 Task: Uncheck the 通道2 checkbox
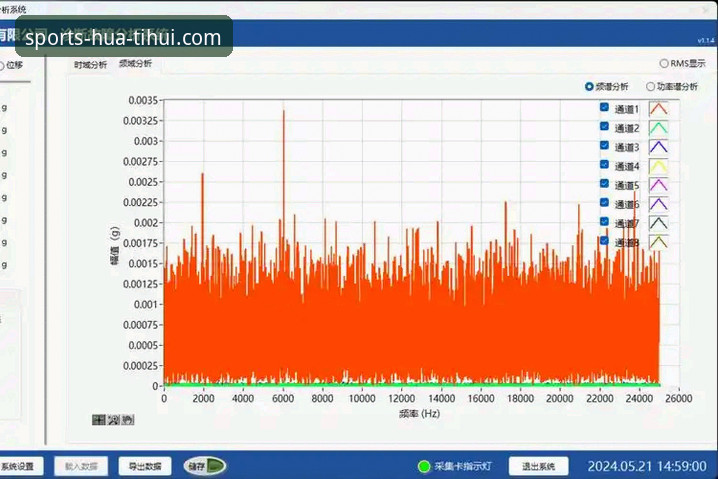click(x=604, y=126)
